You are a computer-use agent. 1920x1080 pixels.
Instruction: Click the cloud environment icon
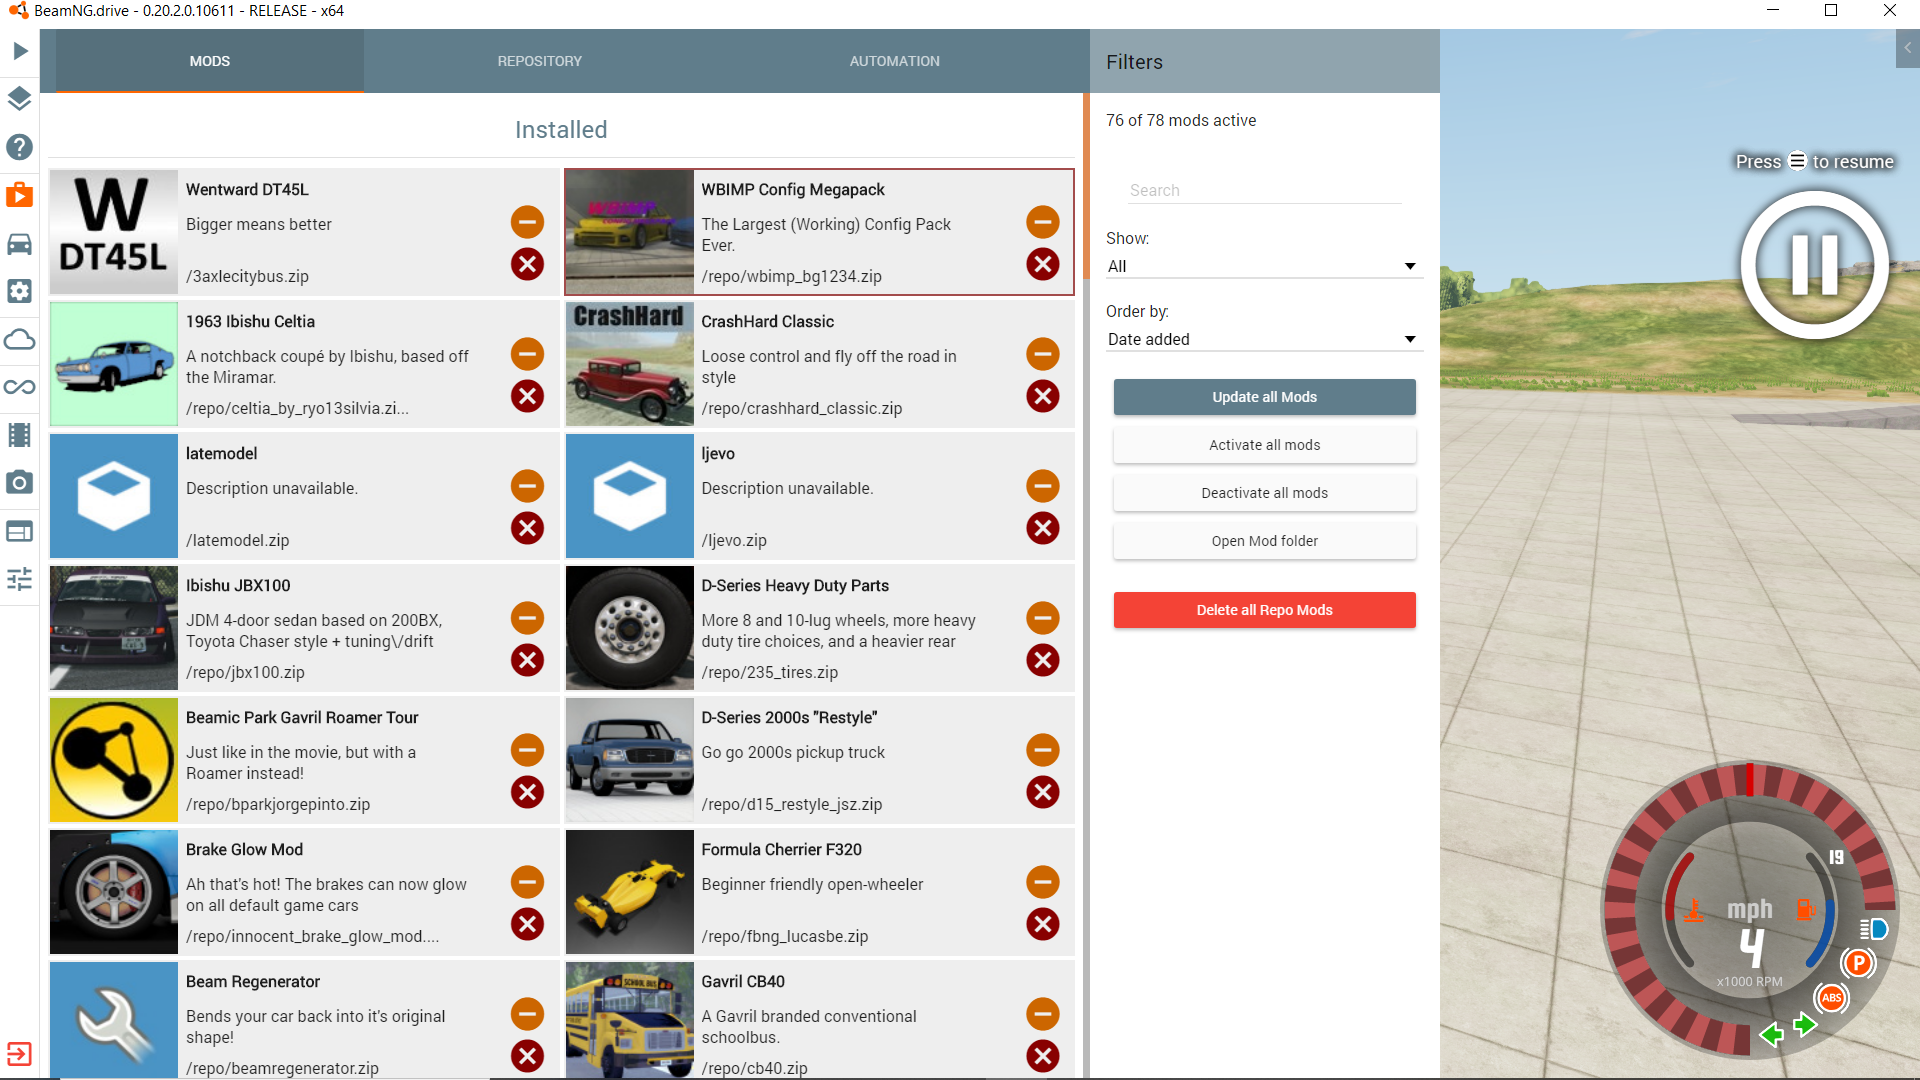coord(20,339)
